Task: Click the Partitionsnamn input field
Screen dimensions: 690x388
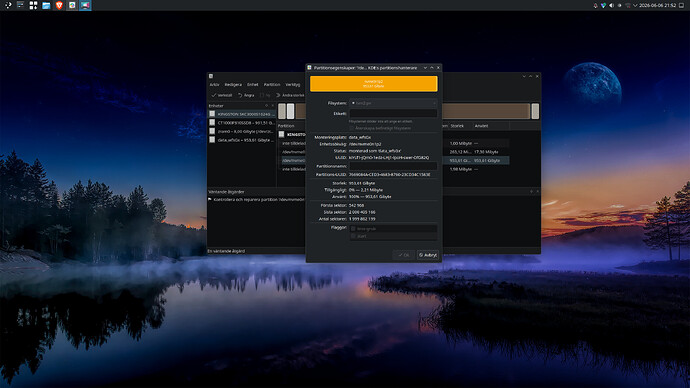Action: (393, 166)
